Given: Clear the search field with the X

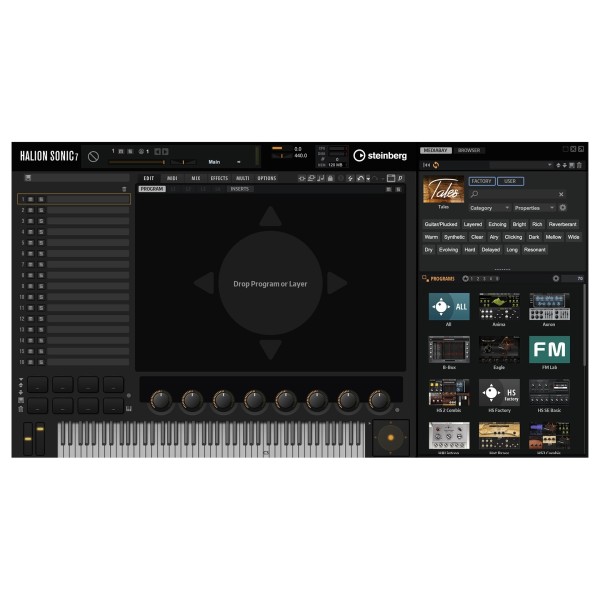Looking at the screenshot, I should point(561,194).
